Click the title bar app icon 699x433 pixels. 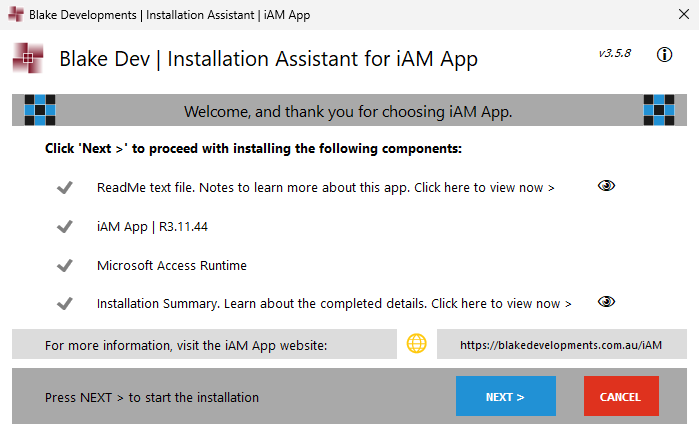click(14, 16)
